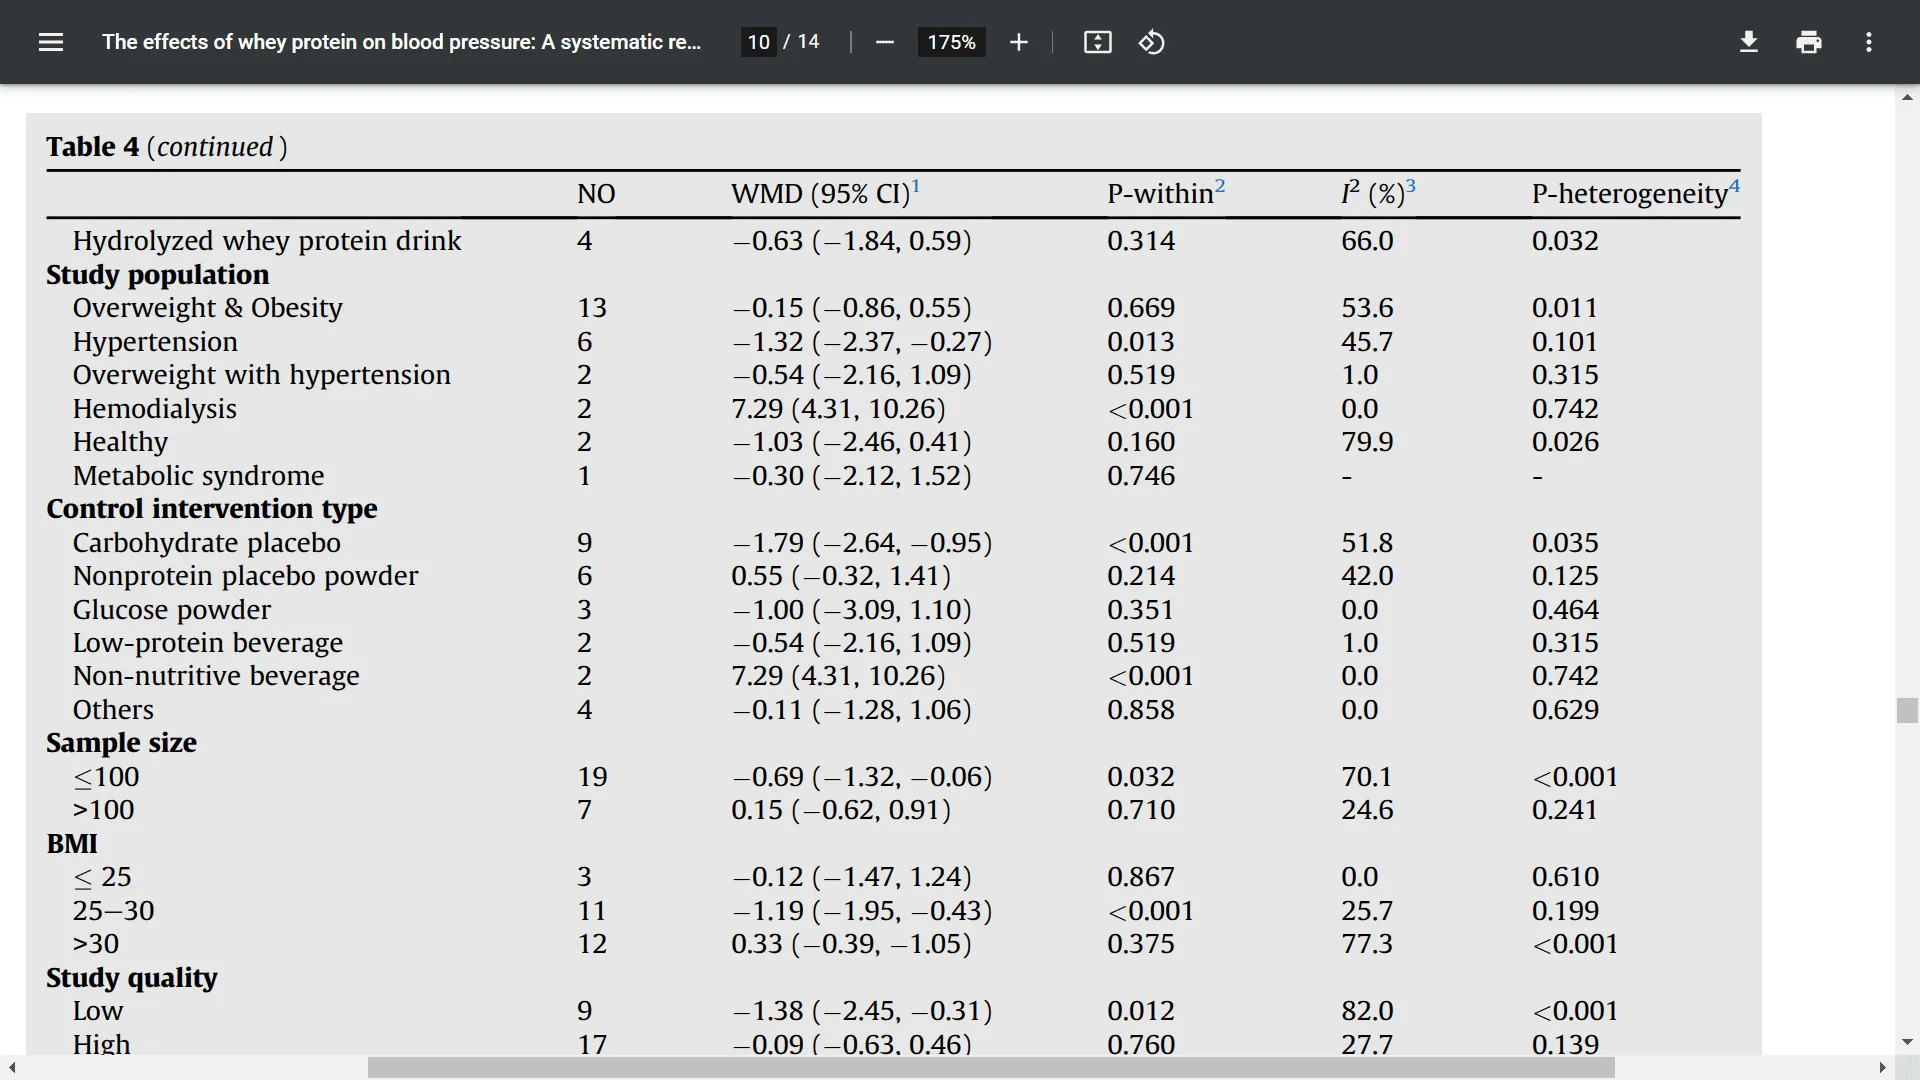
Task: Click the 'Others' row label
Action: point(113,710)
